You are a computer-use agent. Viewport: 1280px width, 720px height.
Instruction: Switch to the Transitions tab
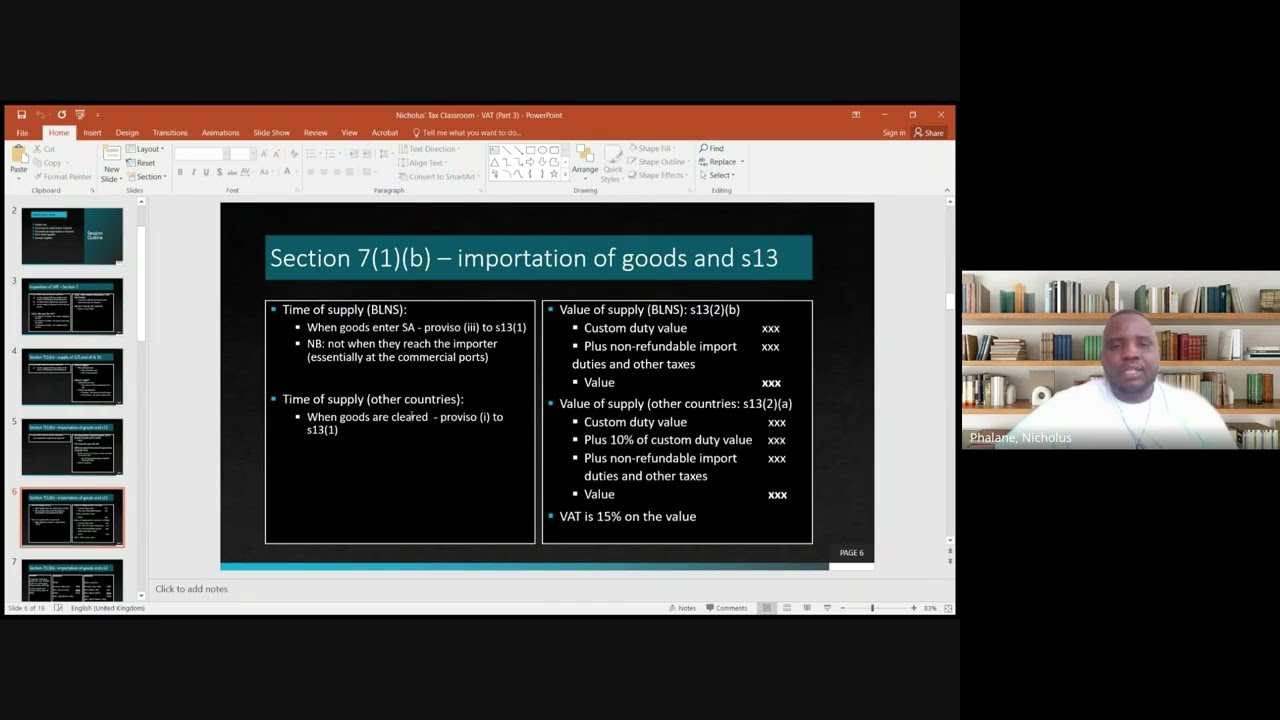(x=170, y=133)
